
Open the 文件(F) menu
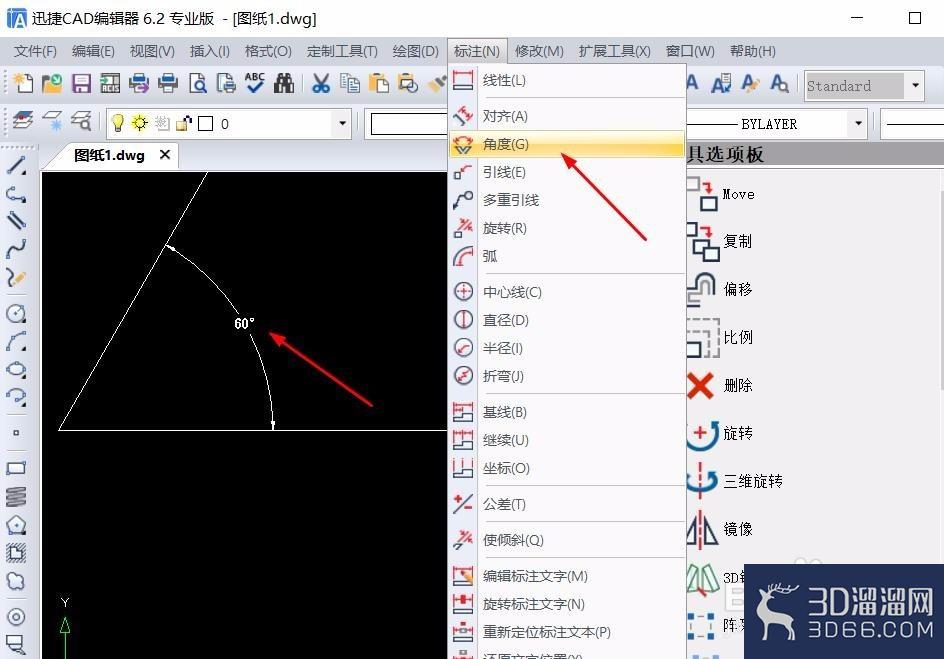point(35,51)
